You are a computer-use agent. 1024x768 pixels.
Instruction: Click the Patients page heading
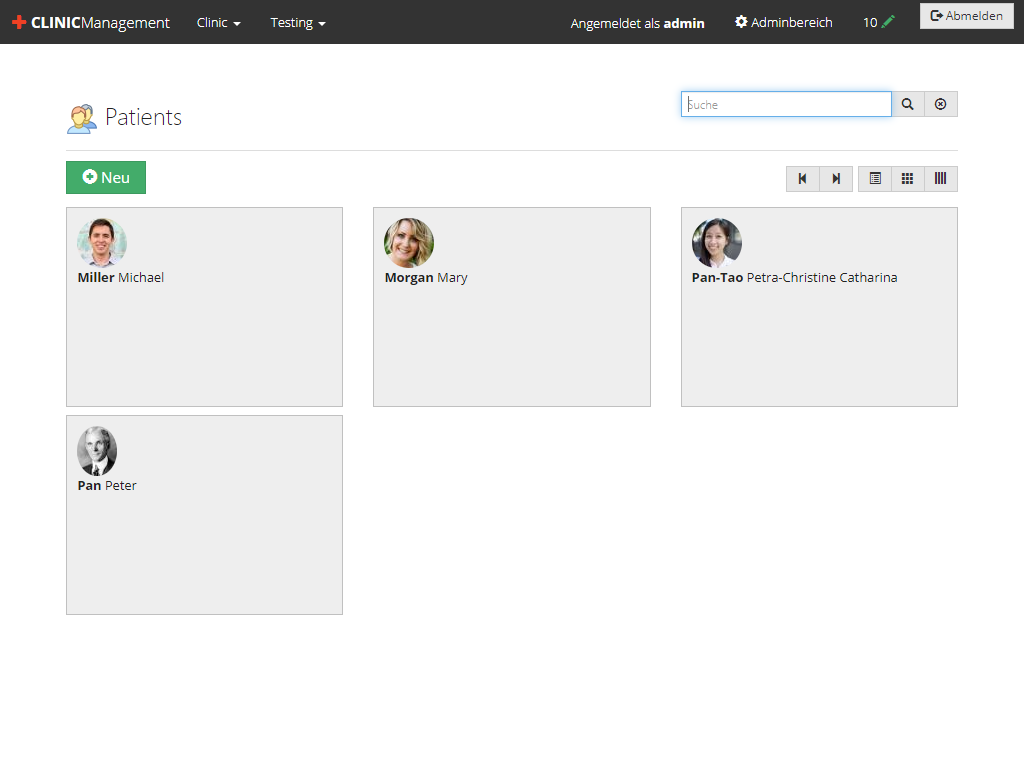coord(144,118)
